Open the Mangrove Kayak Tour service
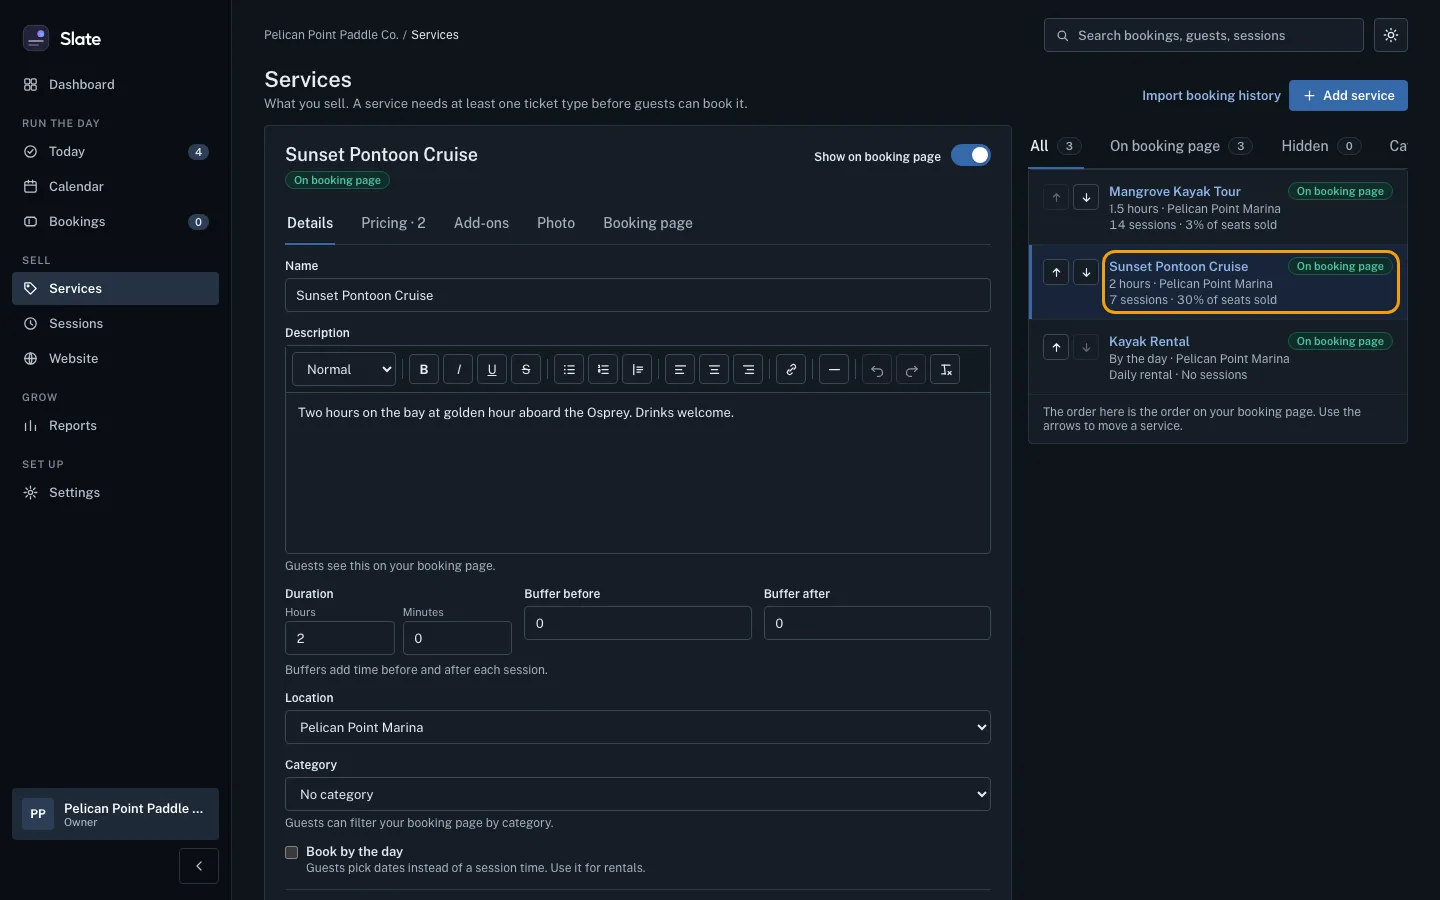Screen dimensions: 1440x900 (1250, 208)
